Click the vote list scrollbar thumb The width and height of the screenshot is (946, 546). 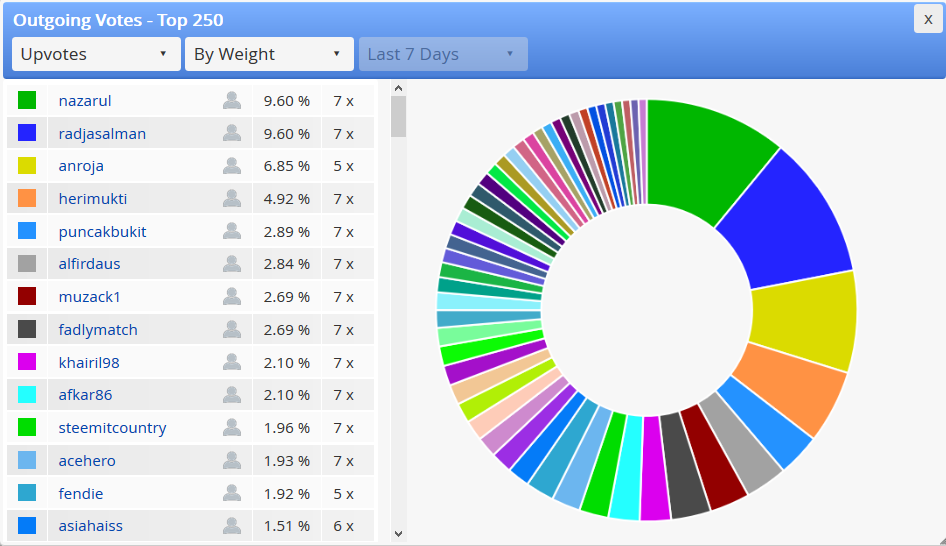coord(398,116)
